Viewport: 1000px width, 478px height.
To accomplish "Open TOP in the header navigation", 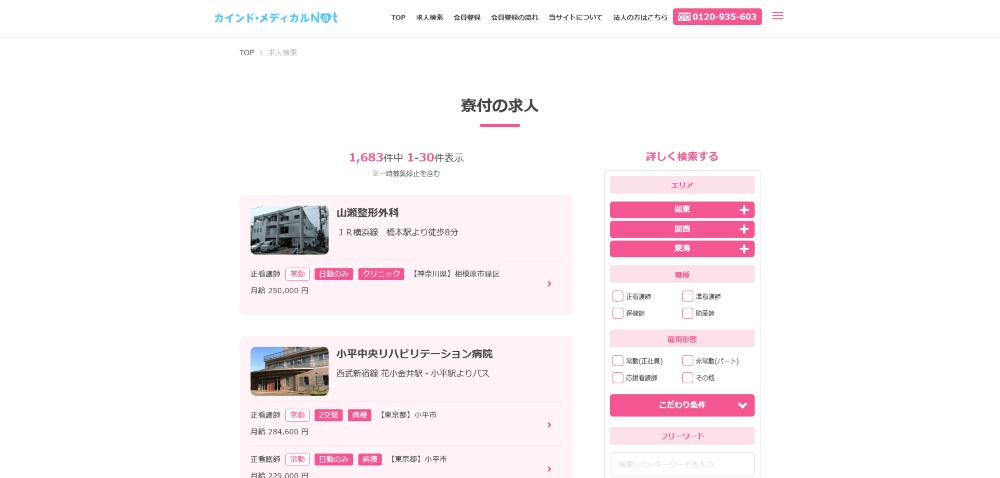I will point(398,17).
